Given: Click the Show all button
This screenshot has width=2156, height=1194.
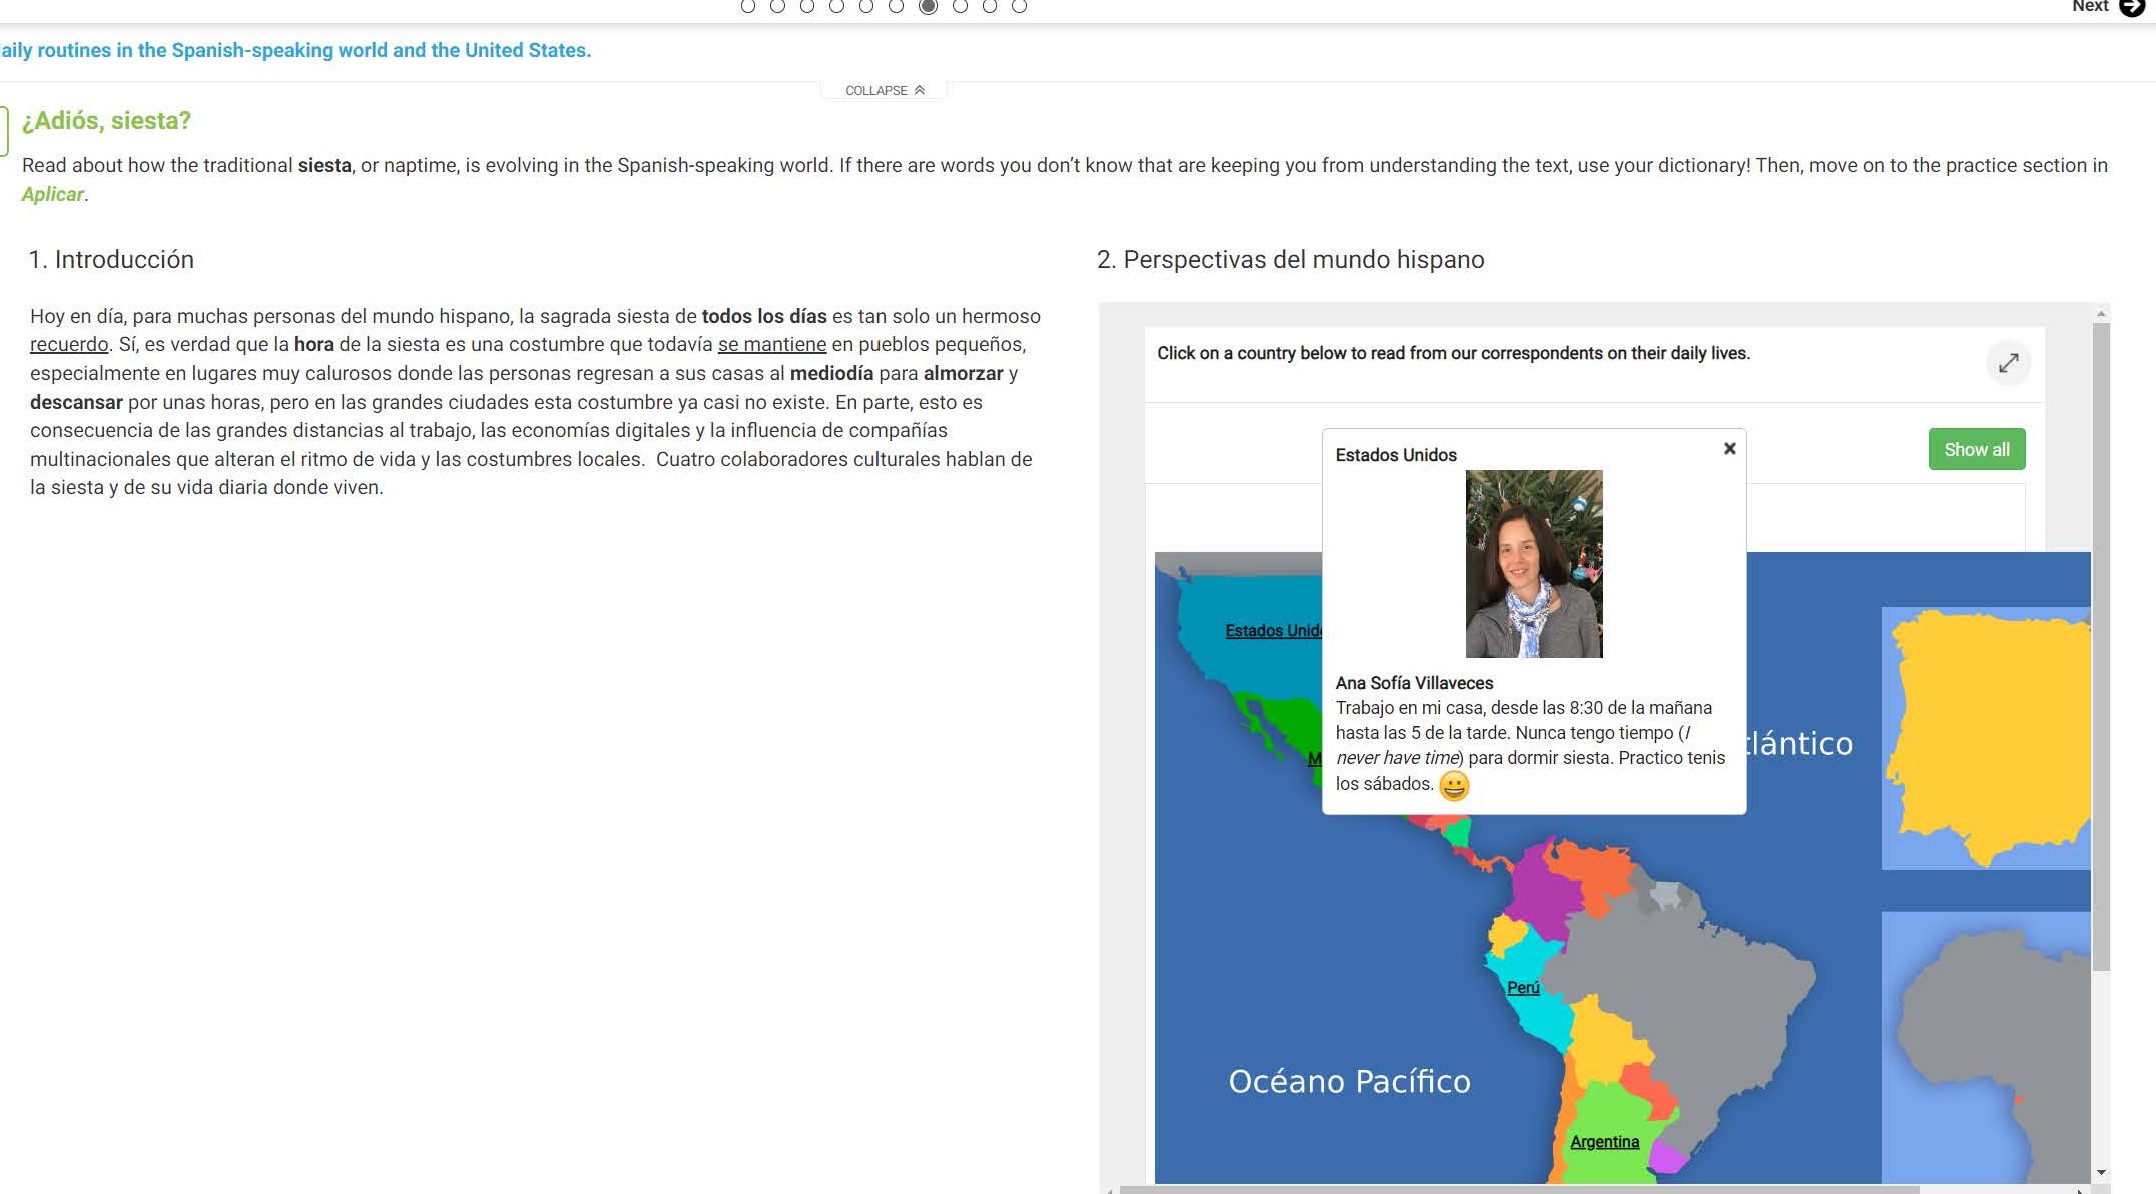Looking at the screenshot, I should point(1976,450).
